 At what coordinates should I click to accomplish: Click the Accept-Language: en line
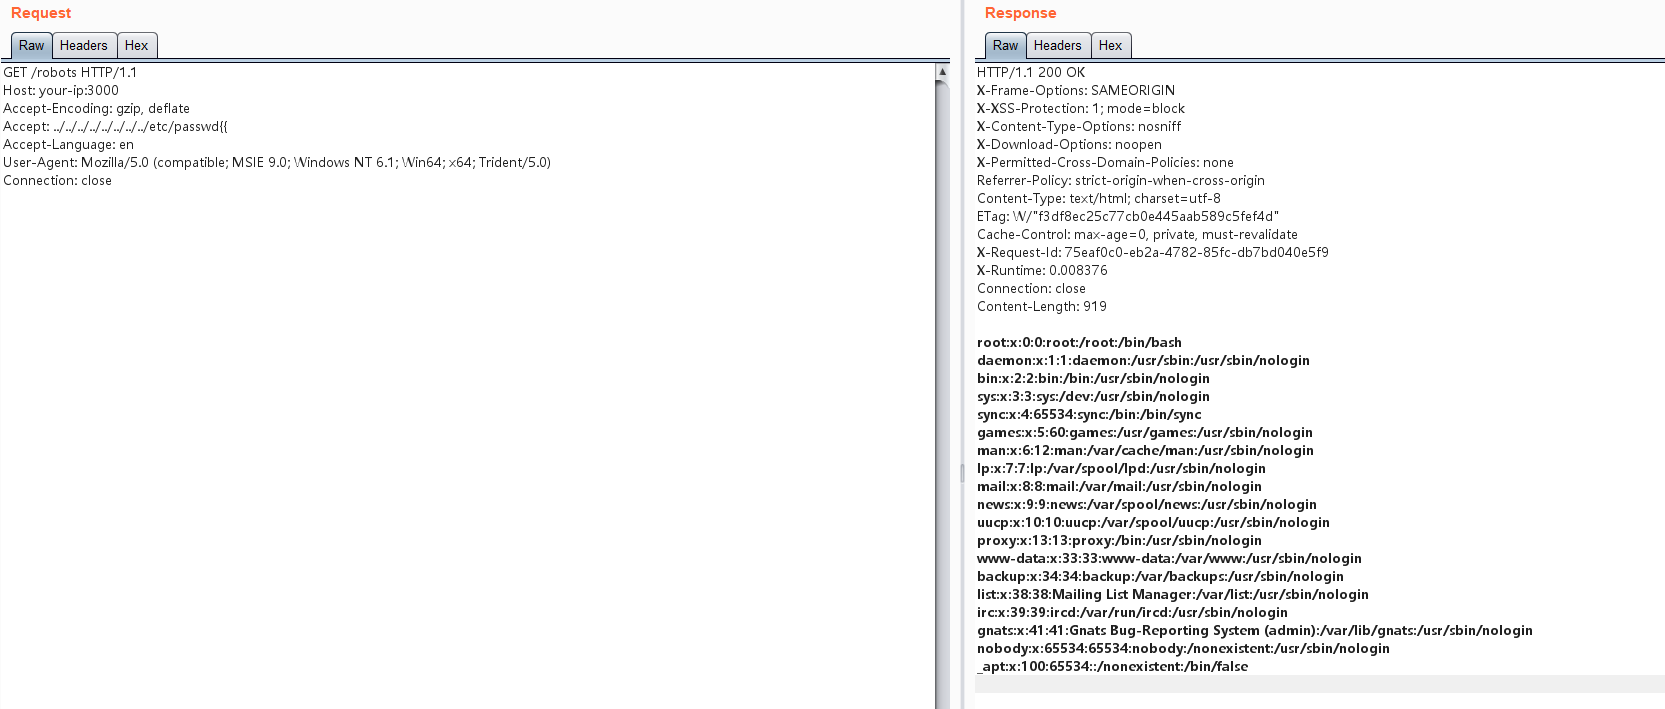68,145
